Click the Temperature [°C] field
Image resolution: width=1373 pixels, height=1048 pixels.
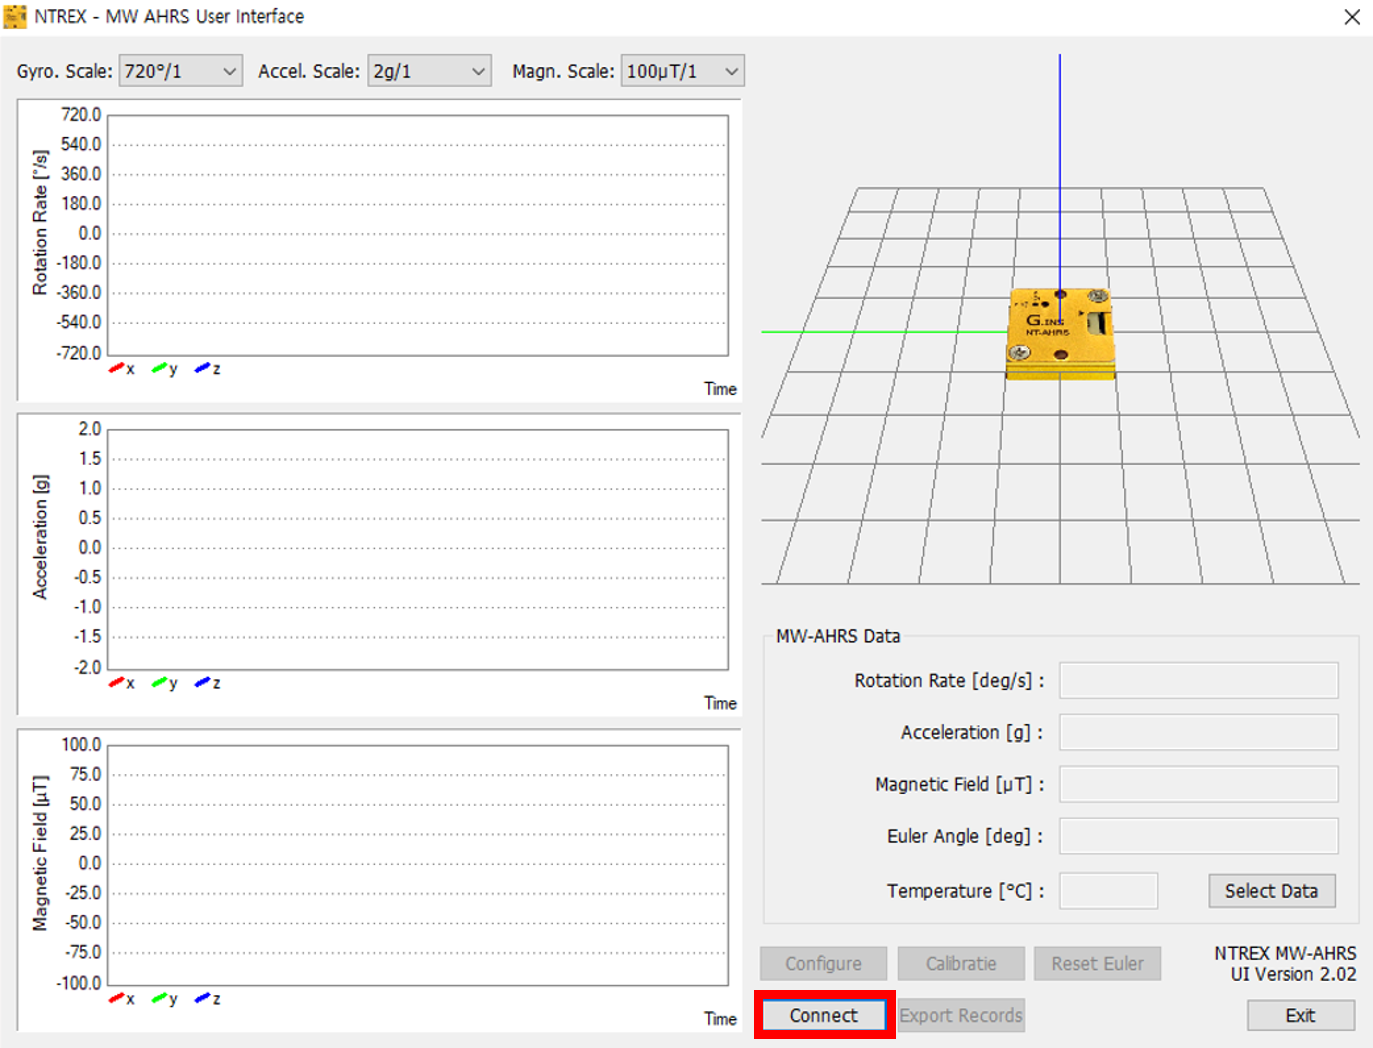pos(1108,891)
